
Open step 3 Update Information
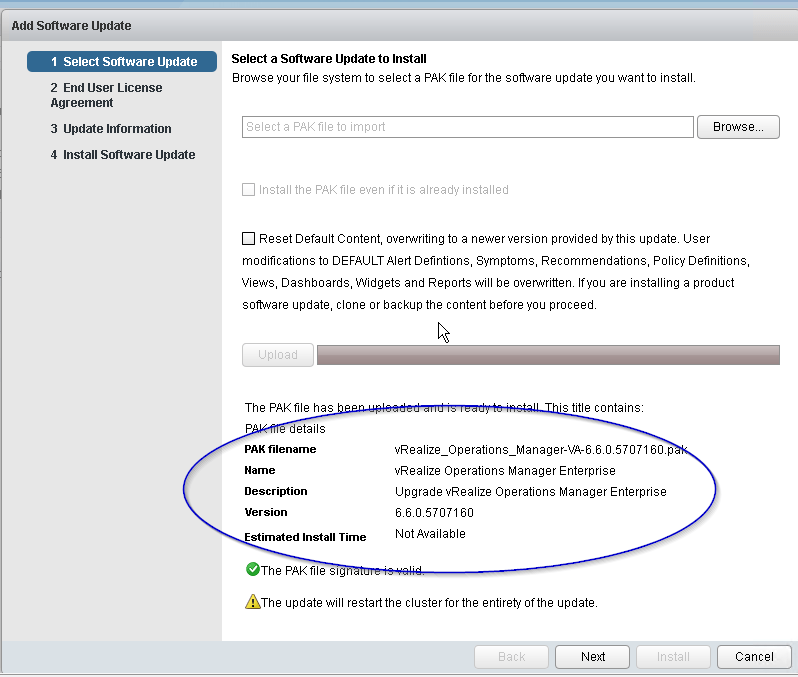[x=111, y=129]
